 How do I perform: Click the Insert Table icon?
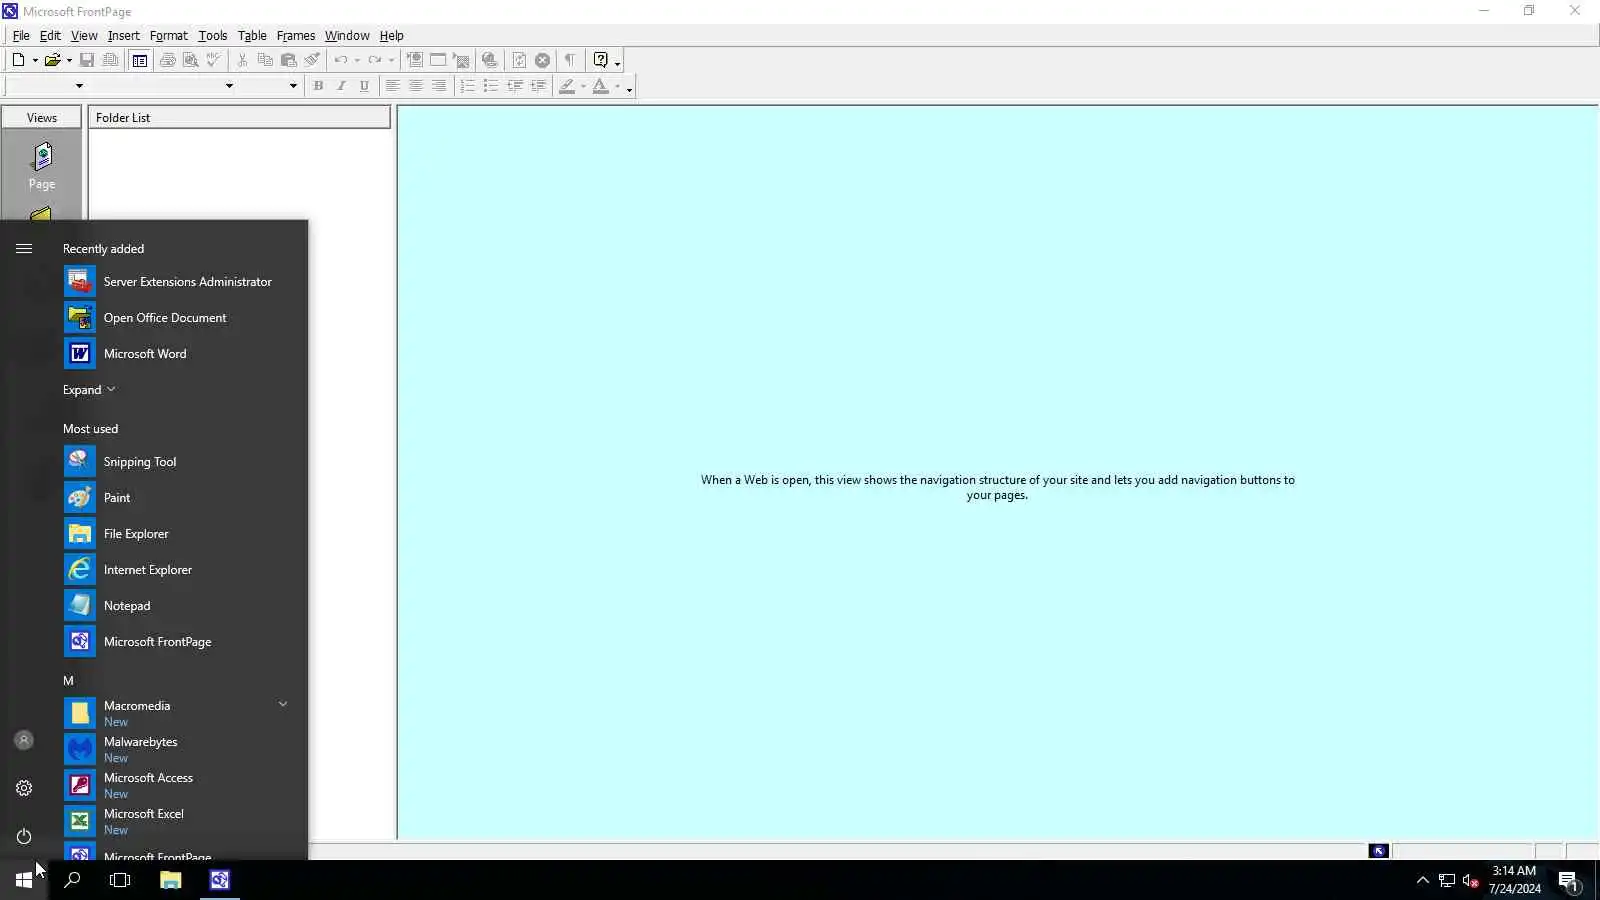(438, 60)
